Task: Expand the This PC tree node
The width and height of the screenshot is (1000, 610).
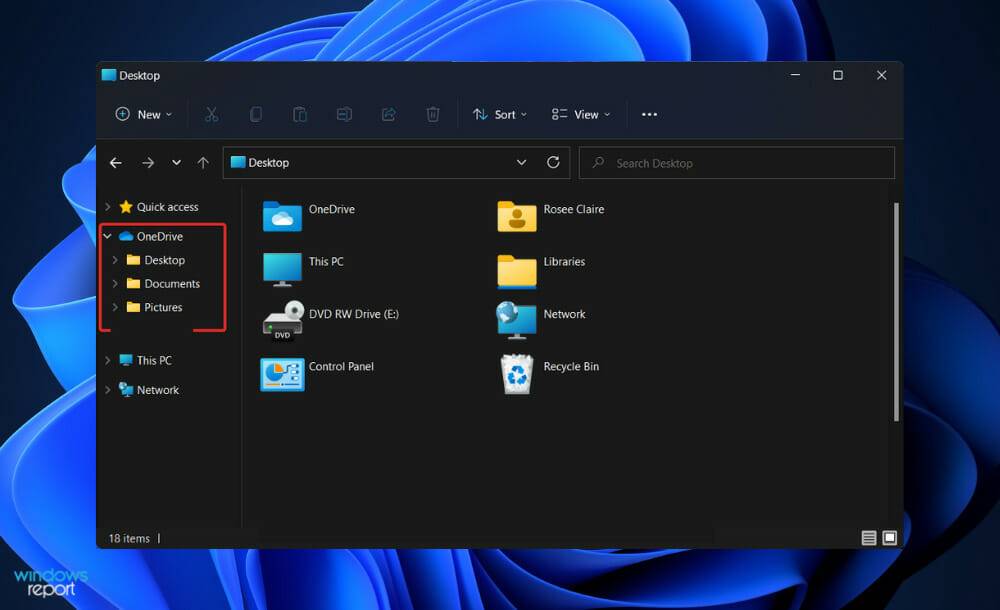Action: pyautogui.click(x=110, y=360)
